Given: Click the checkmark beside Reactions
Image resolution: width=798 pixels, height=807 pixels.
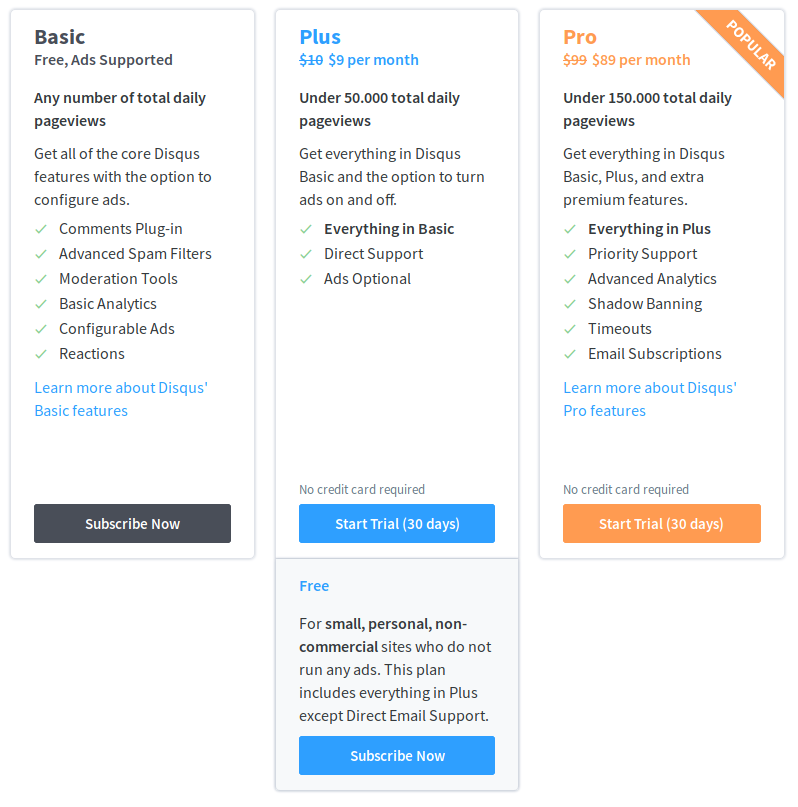Looking at the screenshot, I should pyautogui.click(x=42, y=353).
